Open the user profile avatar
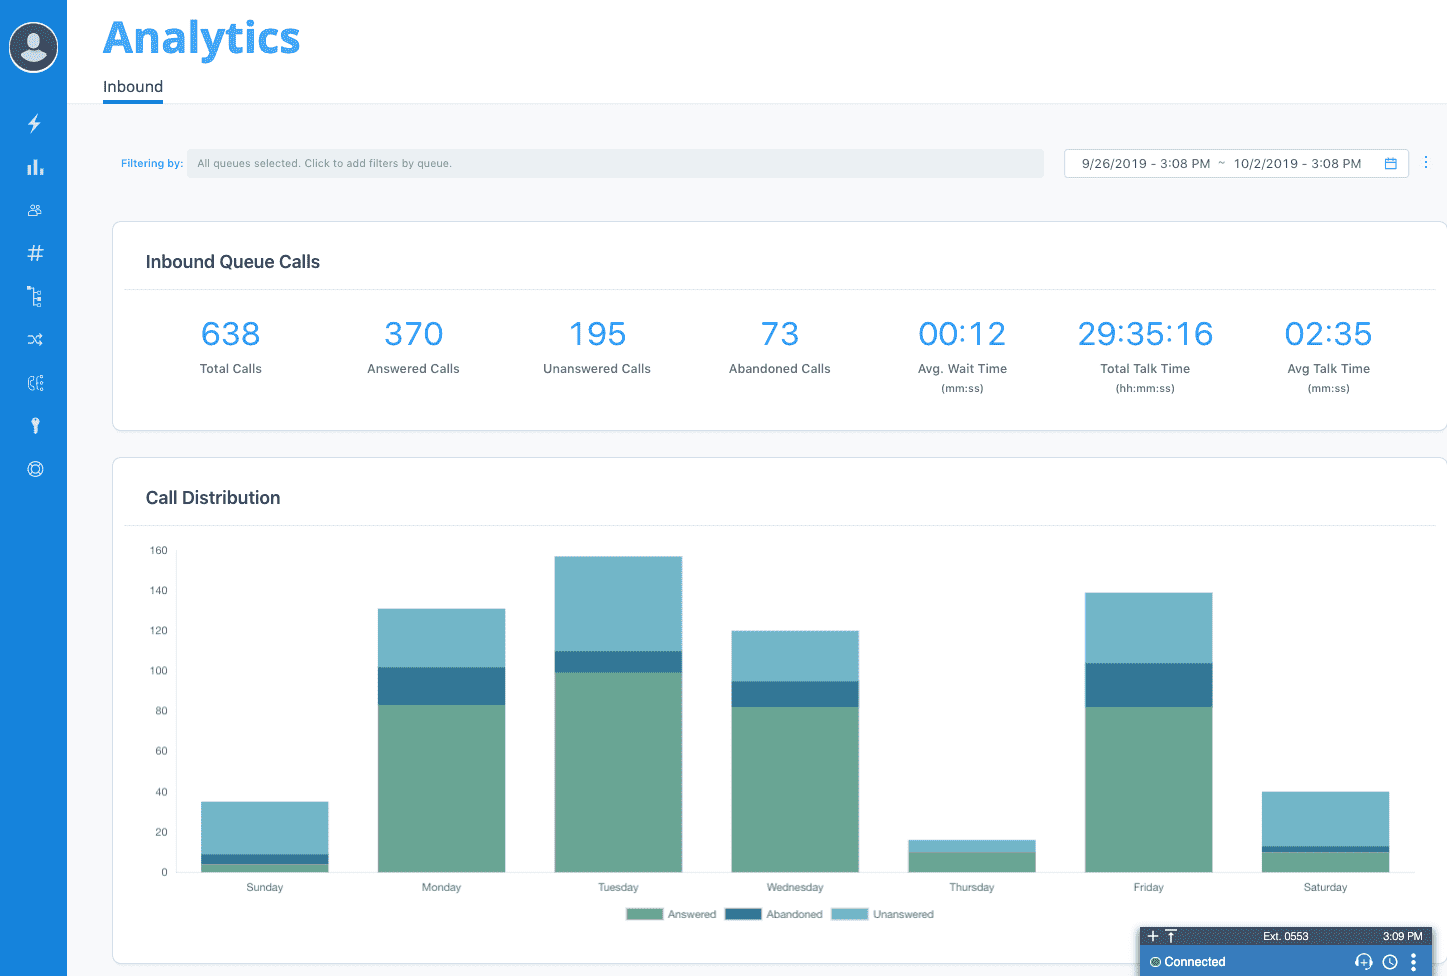1447x976 pixels. (33, 47)
